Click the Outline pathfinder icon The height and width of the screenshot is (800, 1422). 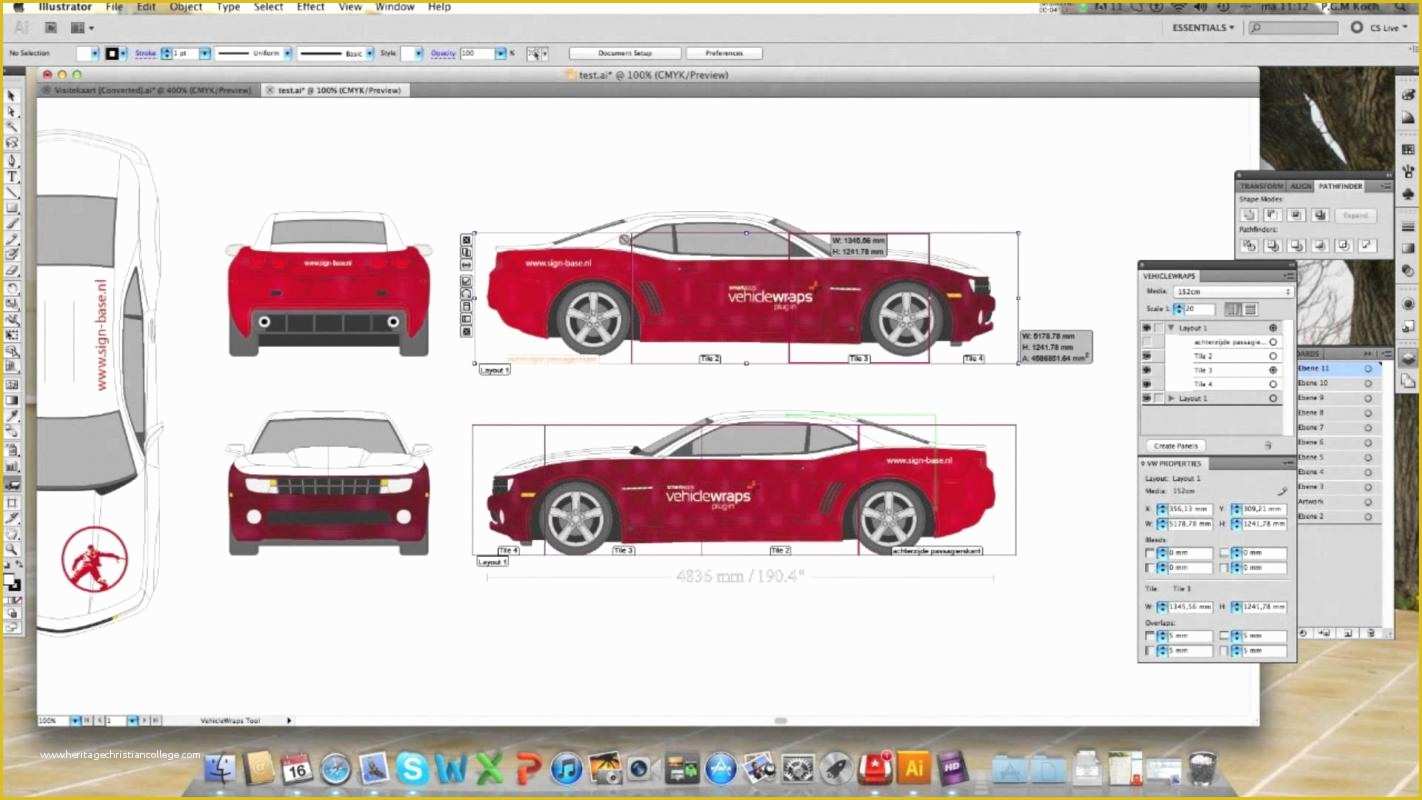(x=1344, y=245)
